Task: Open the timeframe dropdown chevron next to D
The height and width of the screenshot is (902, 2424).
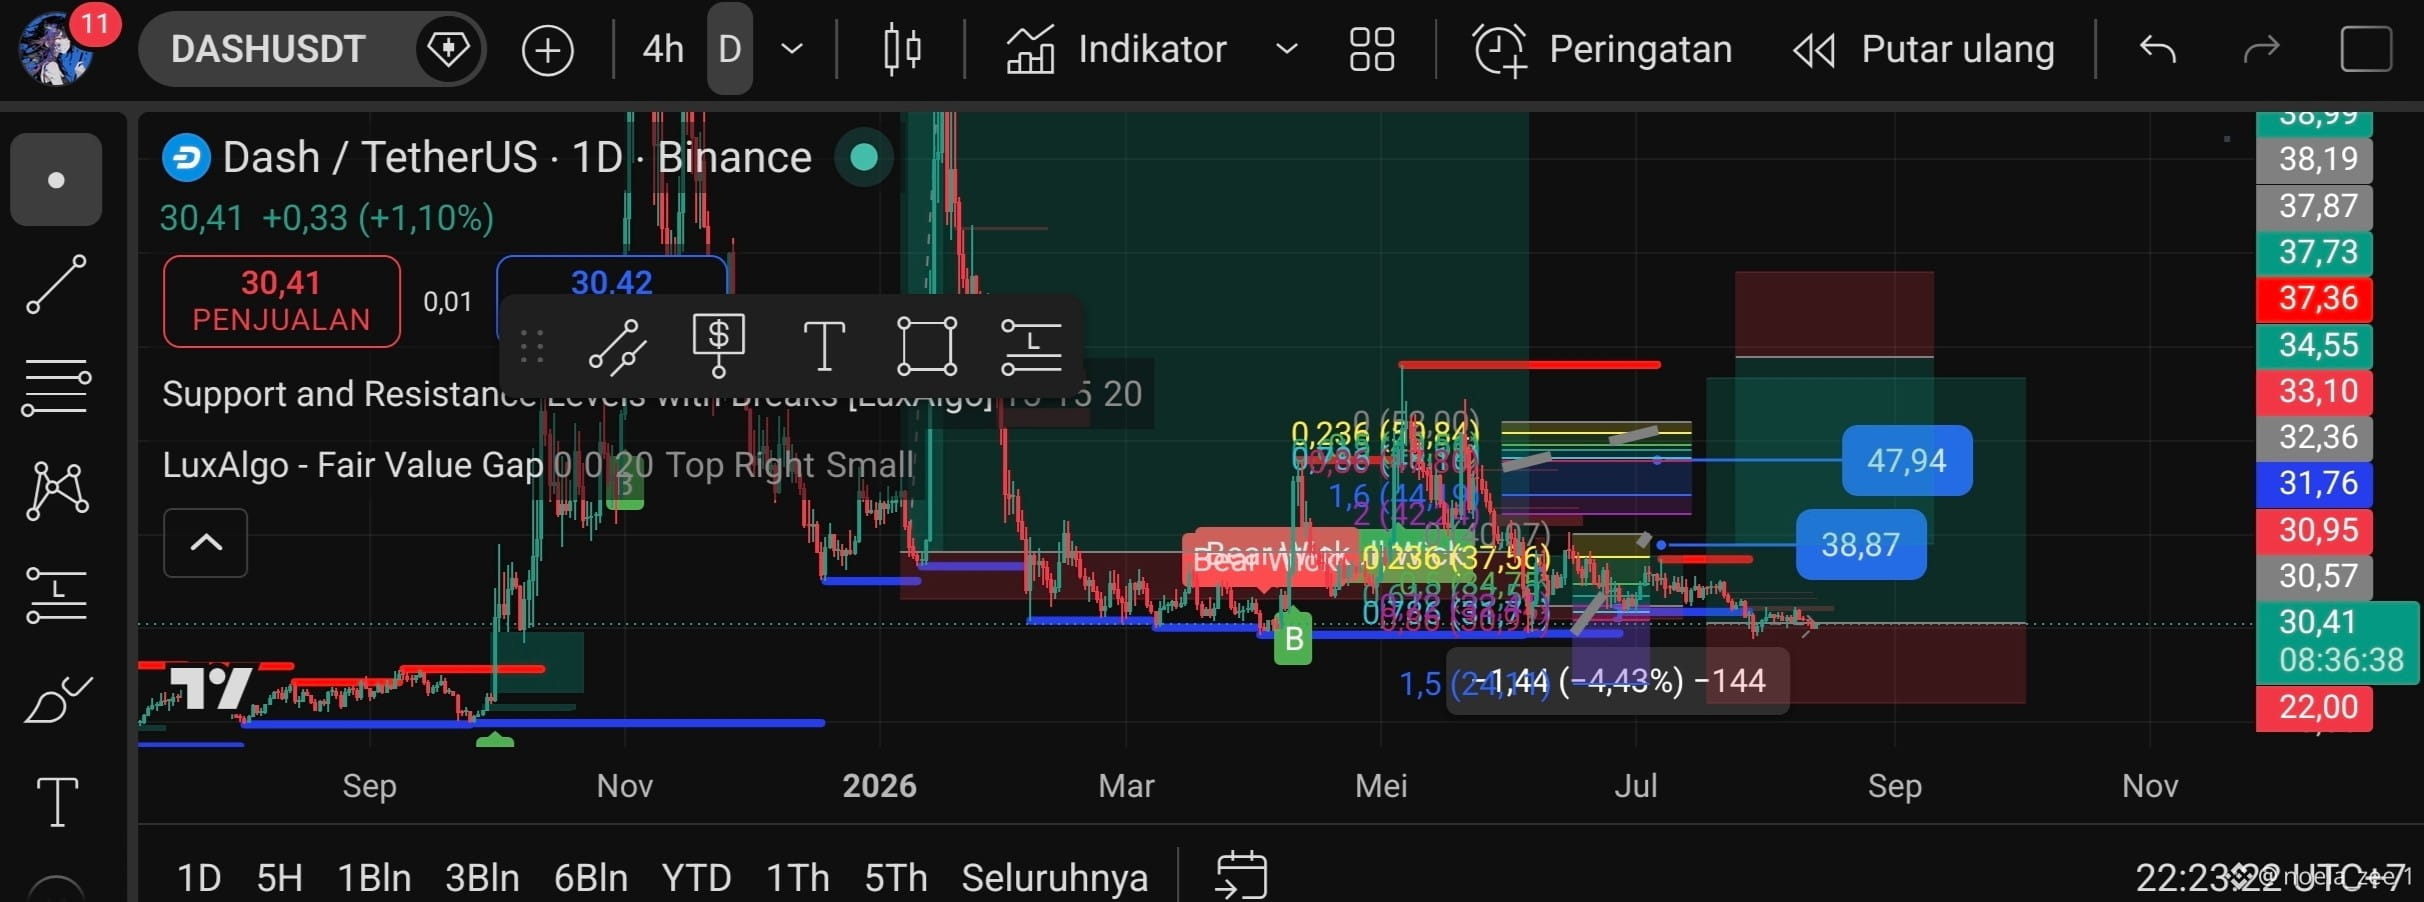Action: coord(792,49)
